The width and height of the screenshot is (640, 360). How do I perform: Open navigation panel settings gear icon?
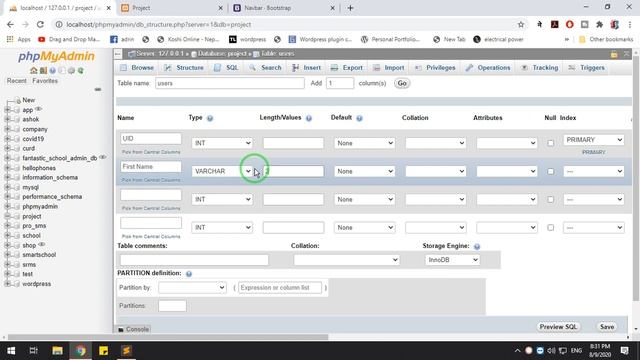tap(71, 71)
